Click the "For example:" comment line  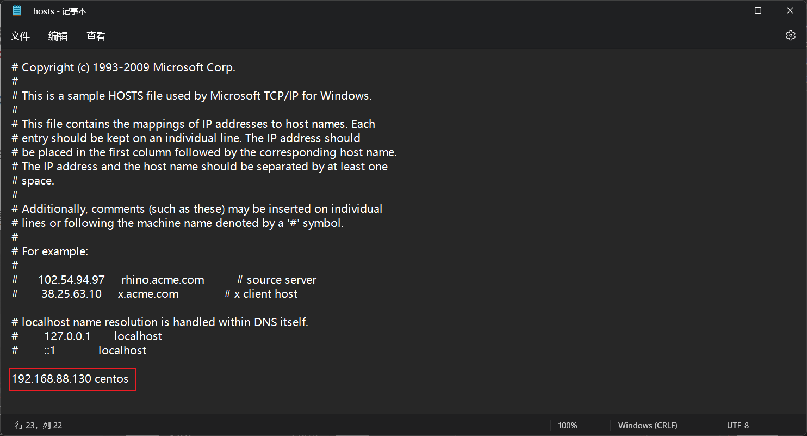pos(50,252)
